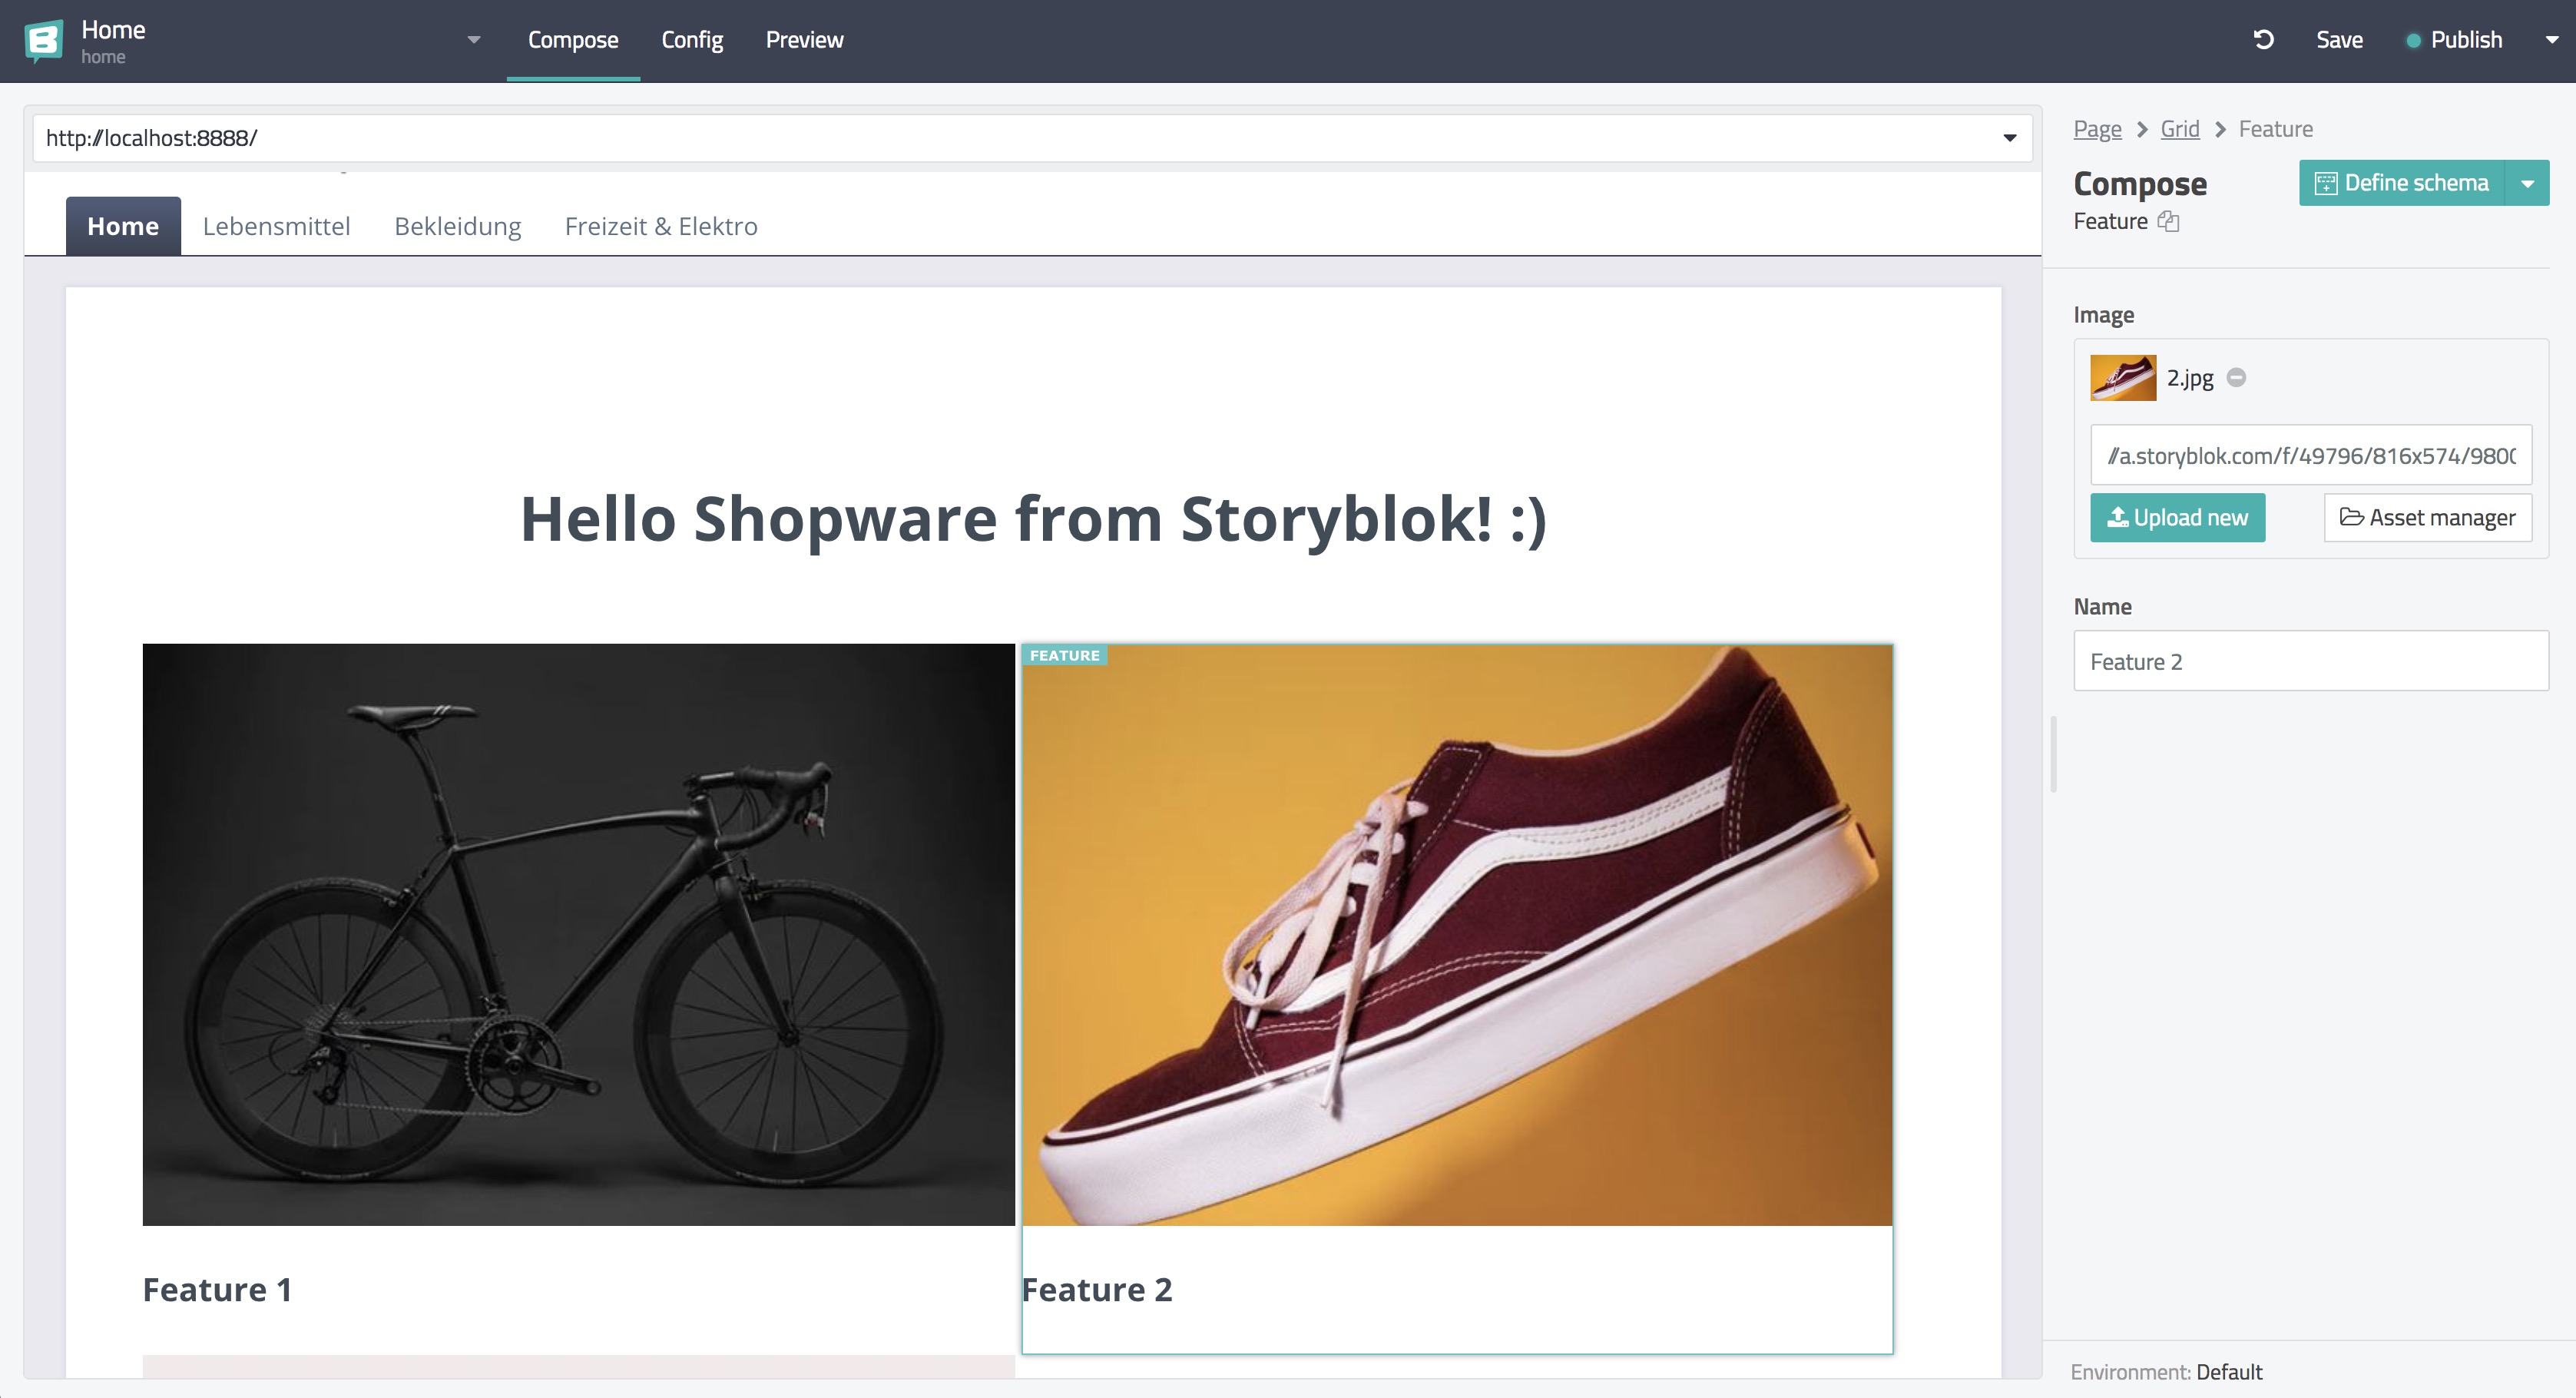Click the undo arrow icon
The width and height of the screenshot is (2576, 1398).
click(2264, 40)
